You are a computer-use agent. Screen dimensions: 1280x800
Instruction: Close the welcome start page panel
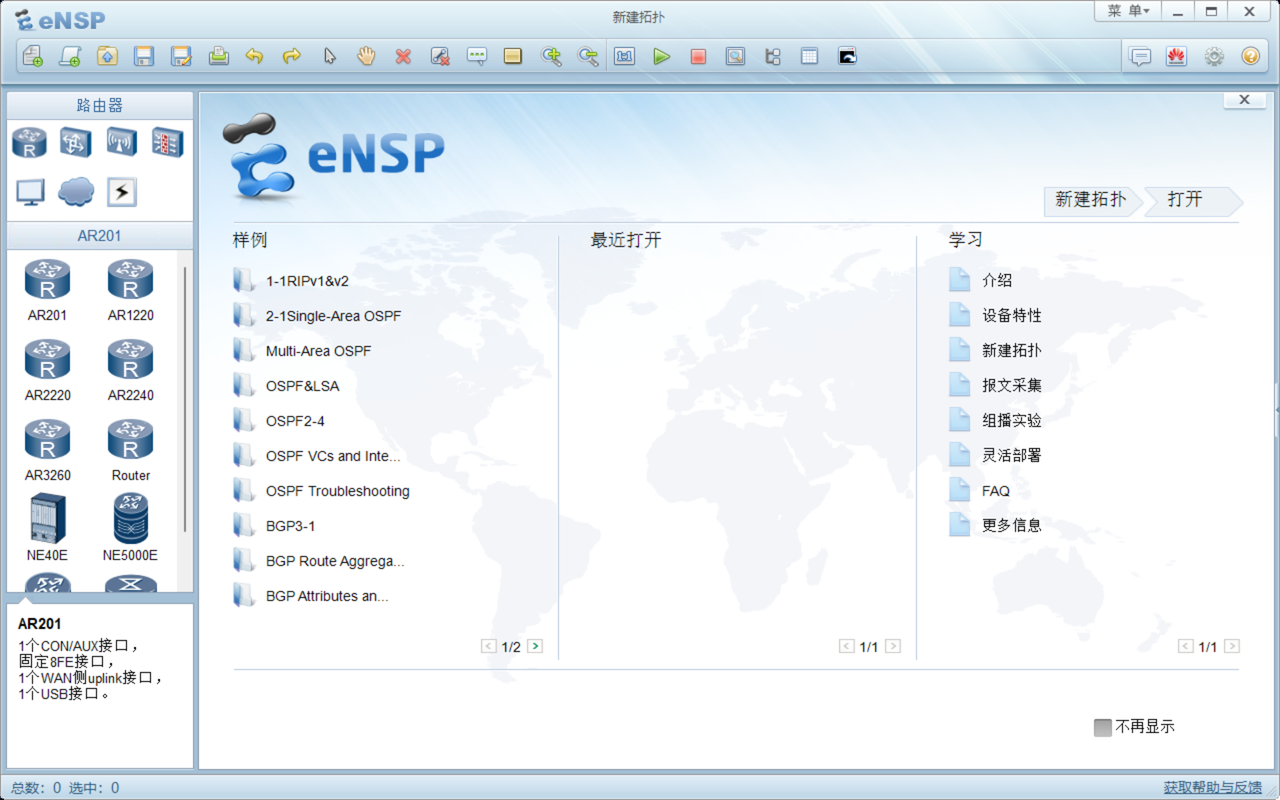coord(1245,100)
